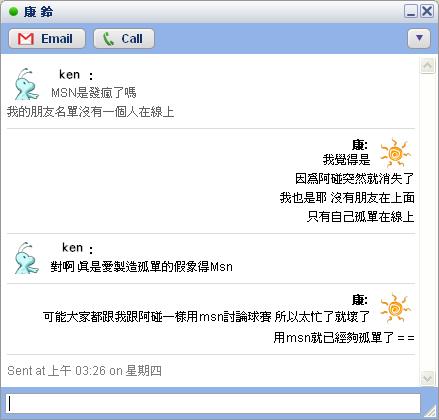
Task: Click the message '我的朋友名單沒有一個人在線上'
Action: coord(90,112)
